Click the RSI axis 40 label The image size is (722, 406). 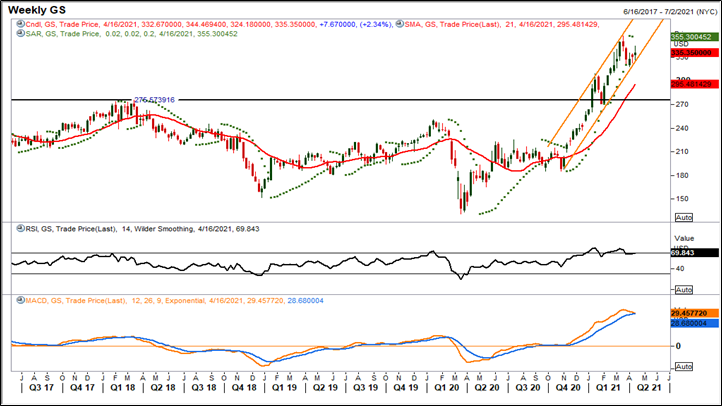[x=680, y=268]
